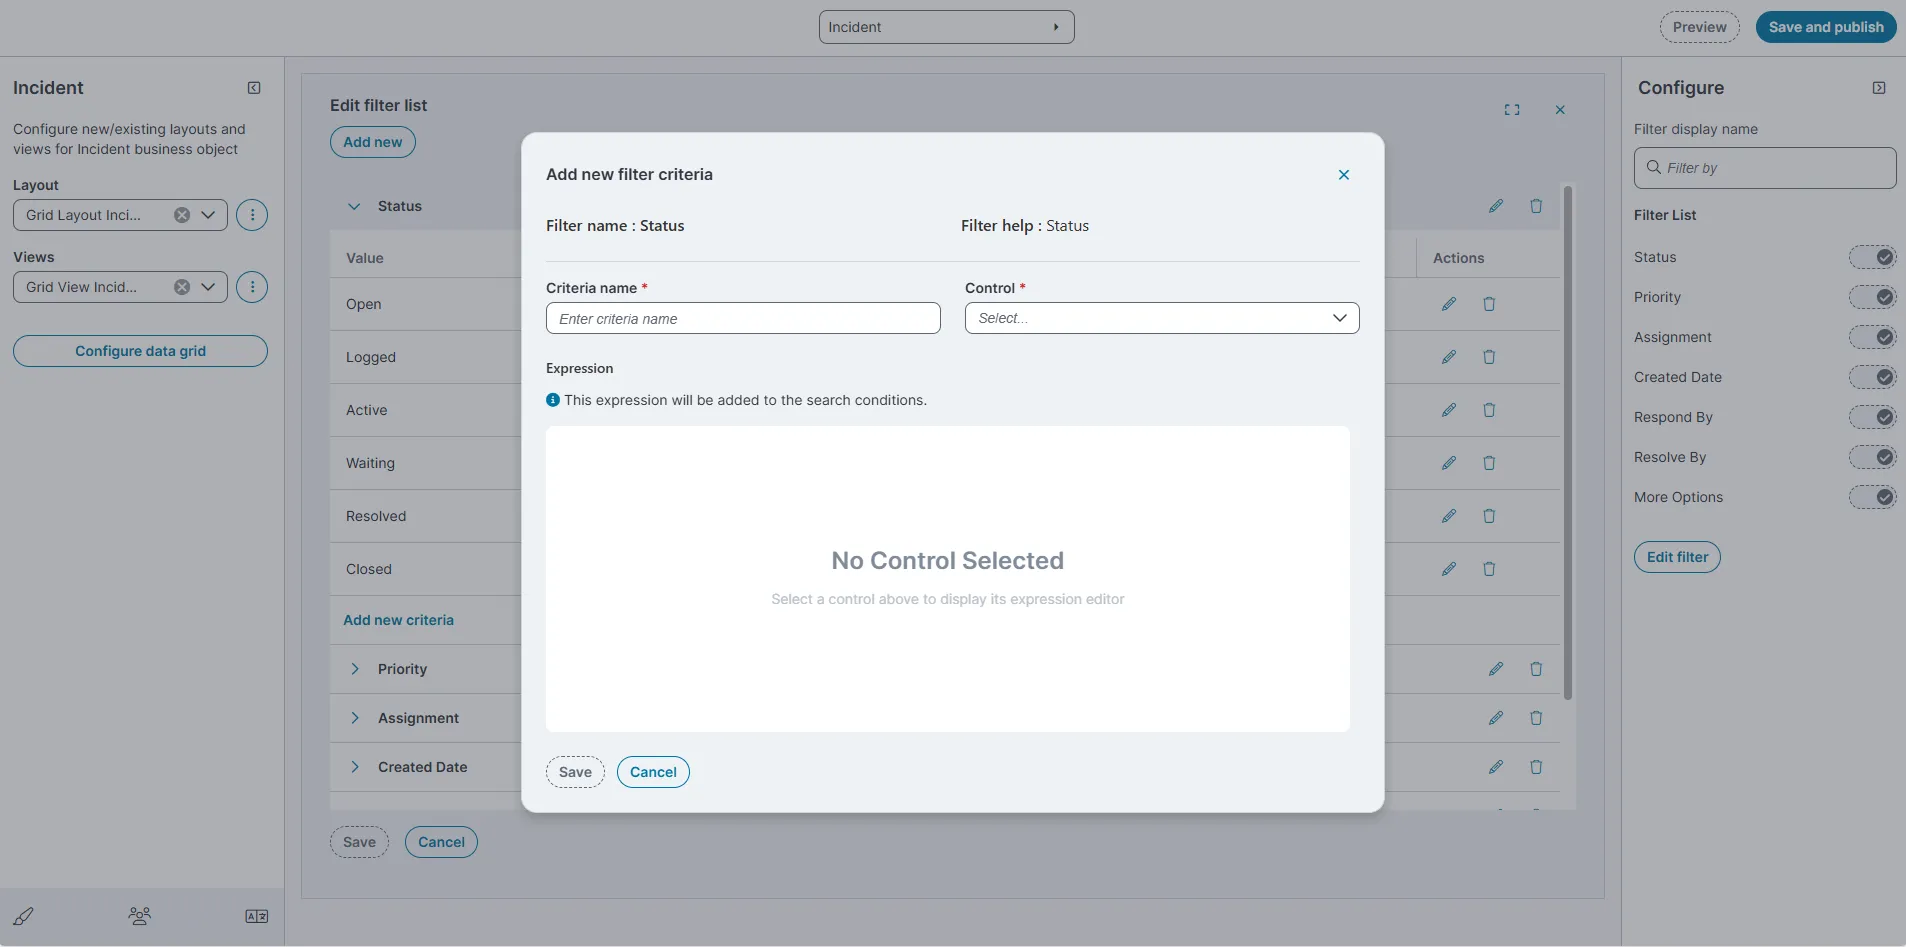Toggle the Created Date filter switch

coord(1872,377)
